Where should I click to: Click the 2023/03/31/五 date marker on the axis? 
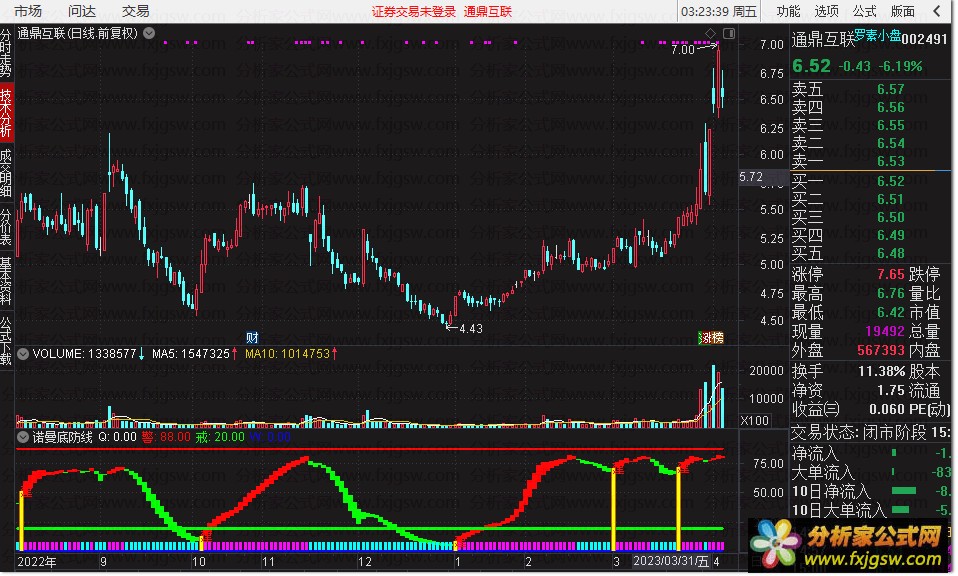coord(671,561)
